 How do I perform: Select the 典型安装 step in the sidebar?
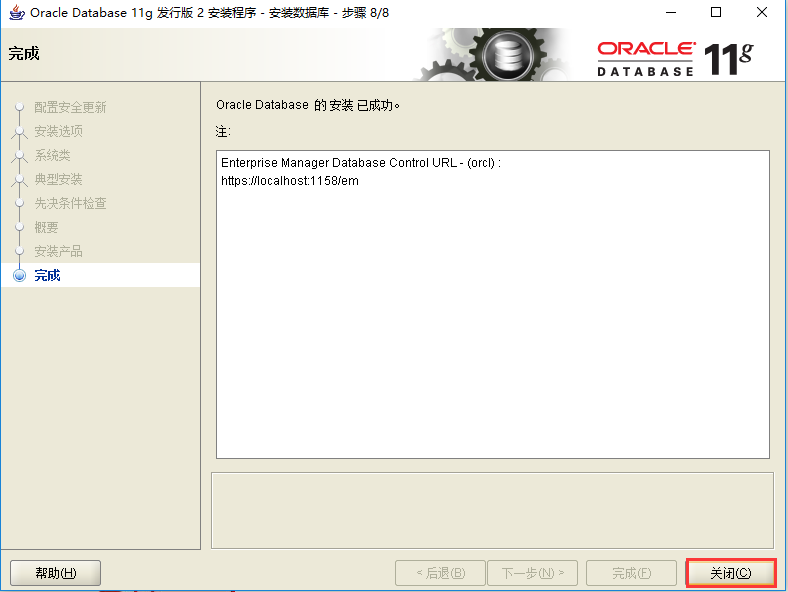click(58, 179)
